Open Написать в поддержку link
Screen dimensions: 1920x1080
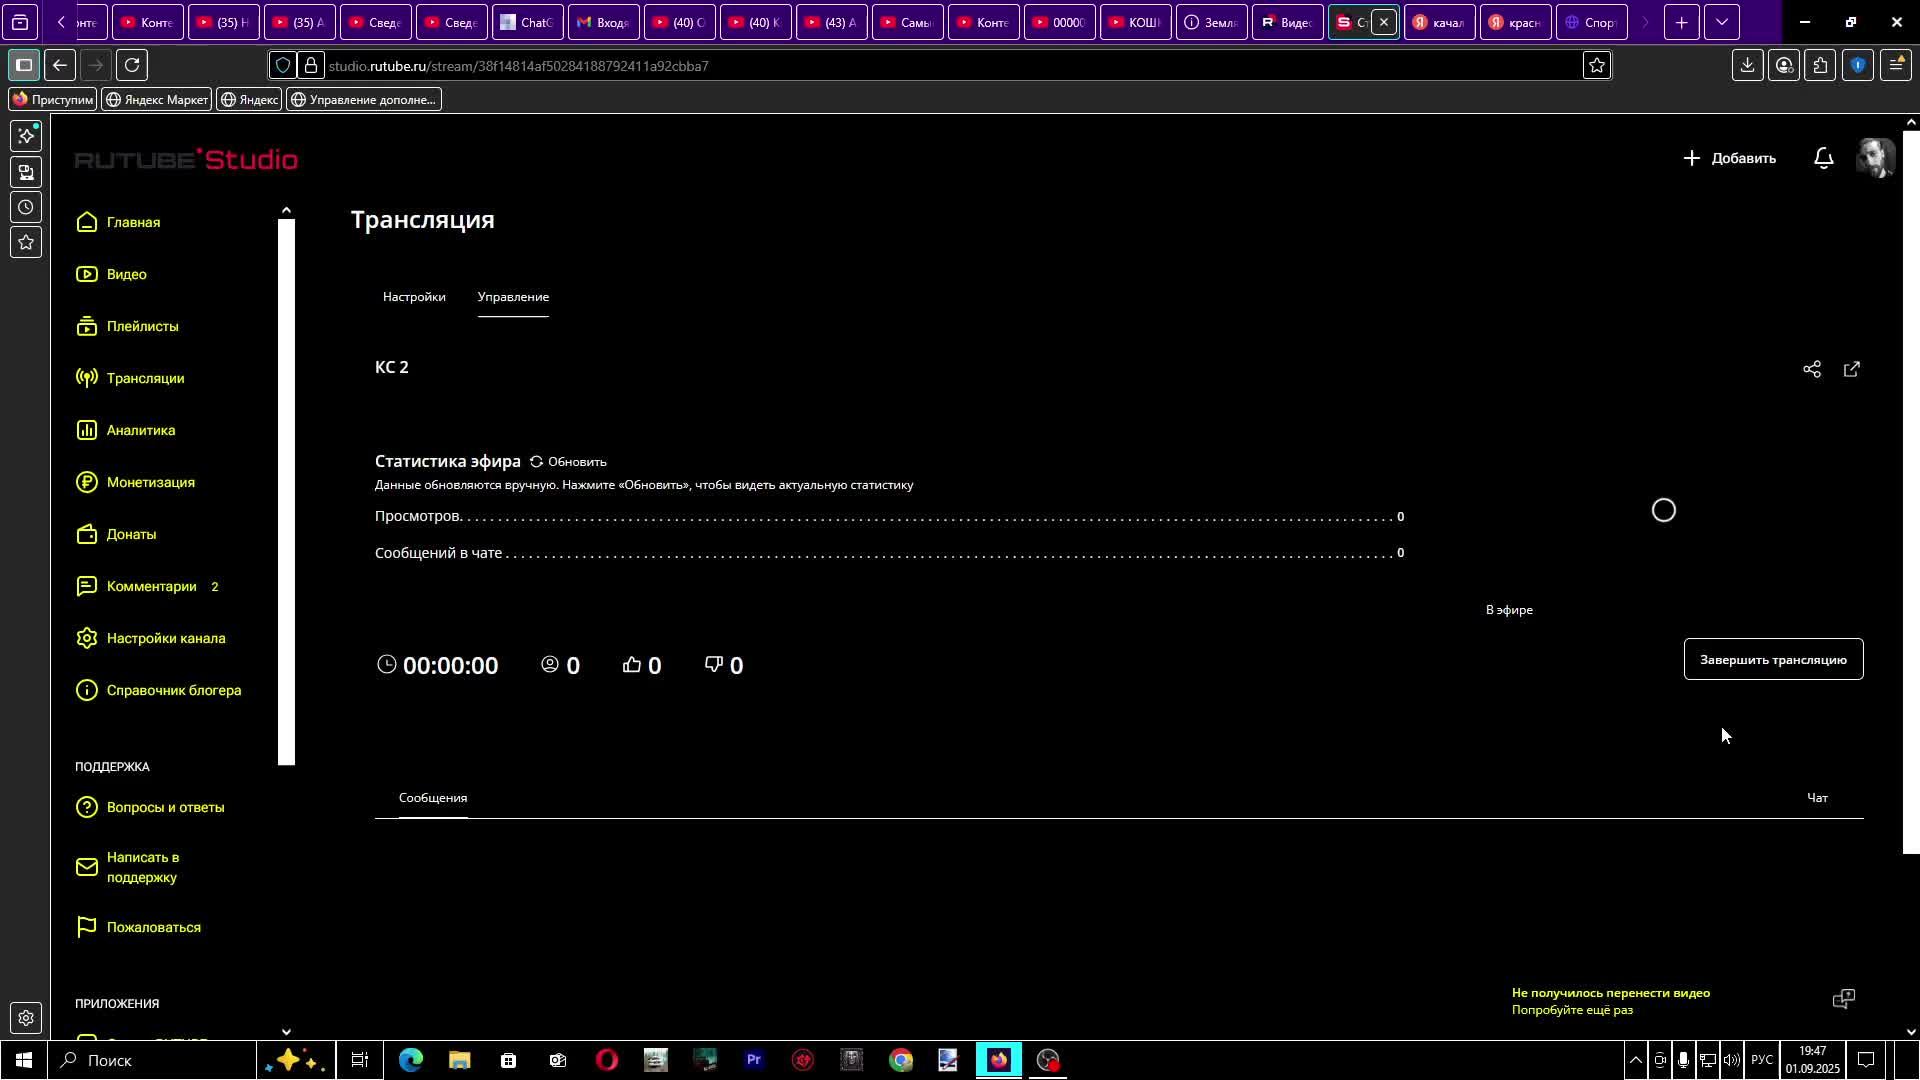[x=142, y=867]
